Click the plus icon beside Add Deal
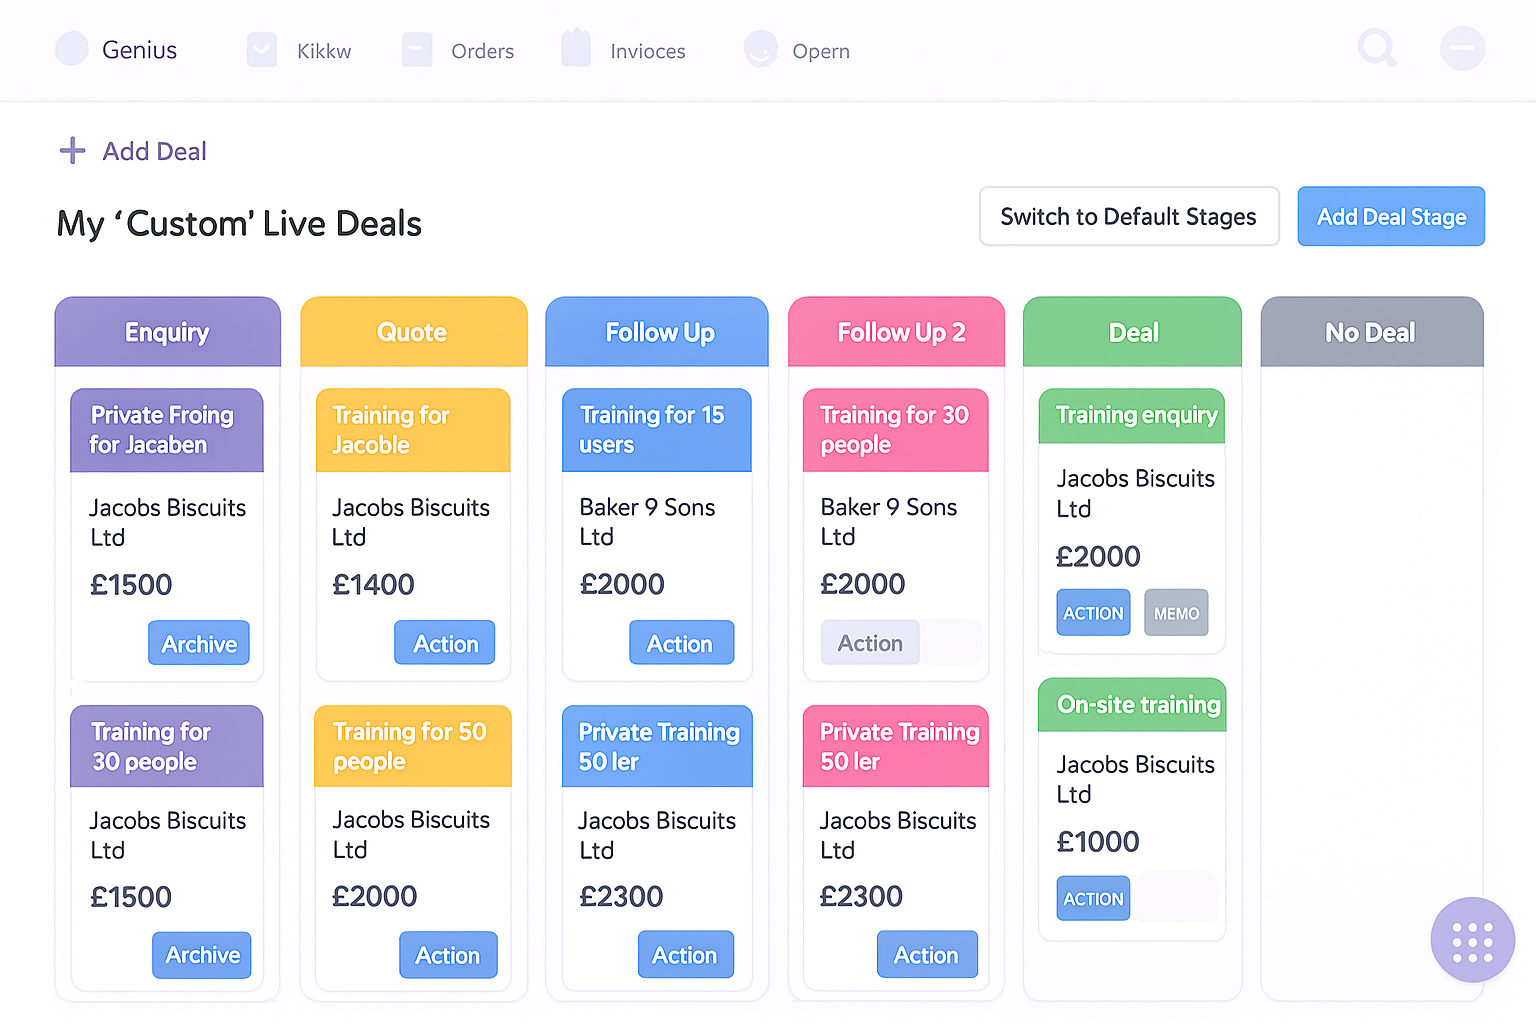Screen dimensions: 1536x1024 tap(72, 151)
